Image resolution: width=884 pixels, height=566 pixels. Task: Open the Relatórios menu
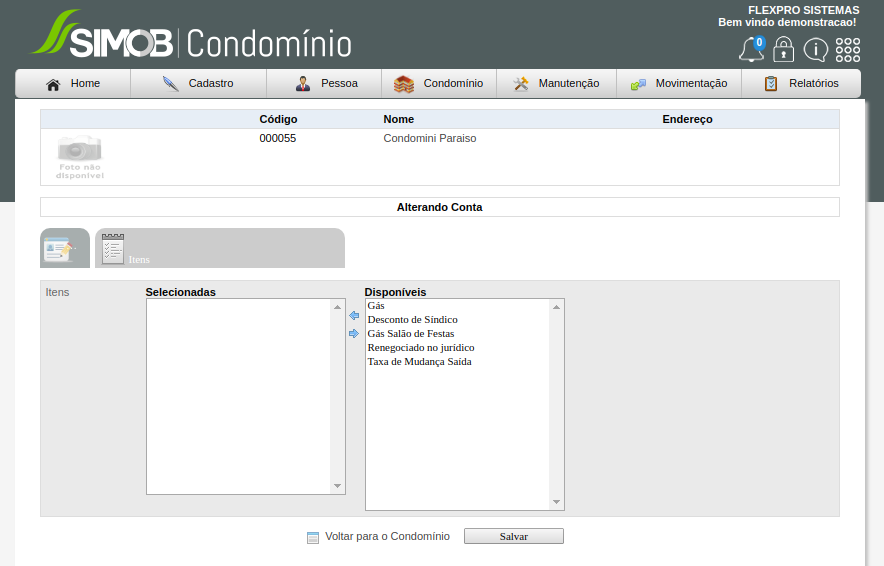click(x=801, y=83)
